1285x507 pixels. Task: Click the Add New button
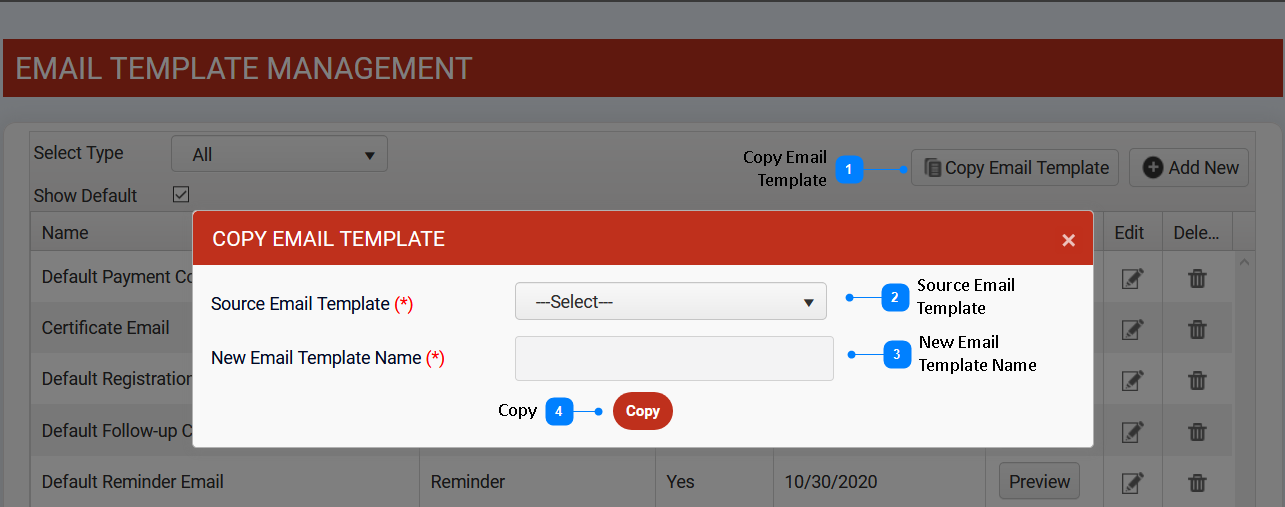(1189, 168)
